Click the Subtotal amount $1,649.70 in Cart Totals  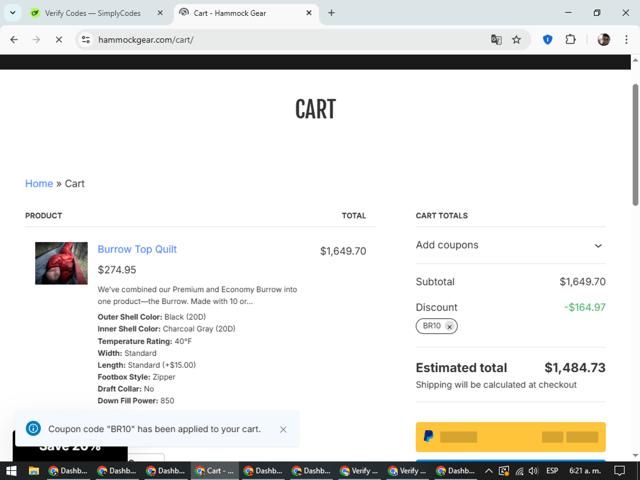coord(582,282)
